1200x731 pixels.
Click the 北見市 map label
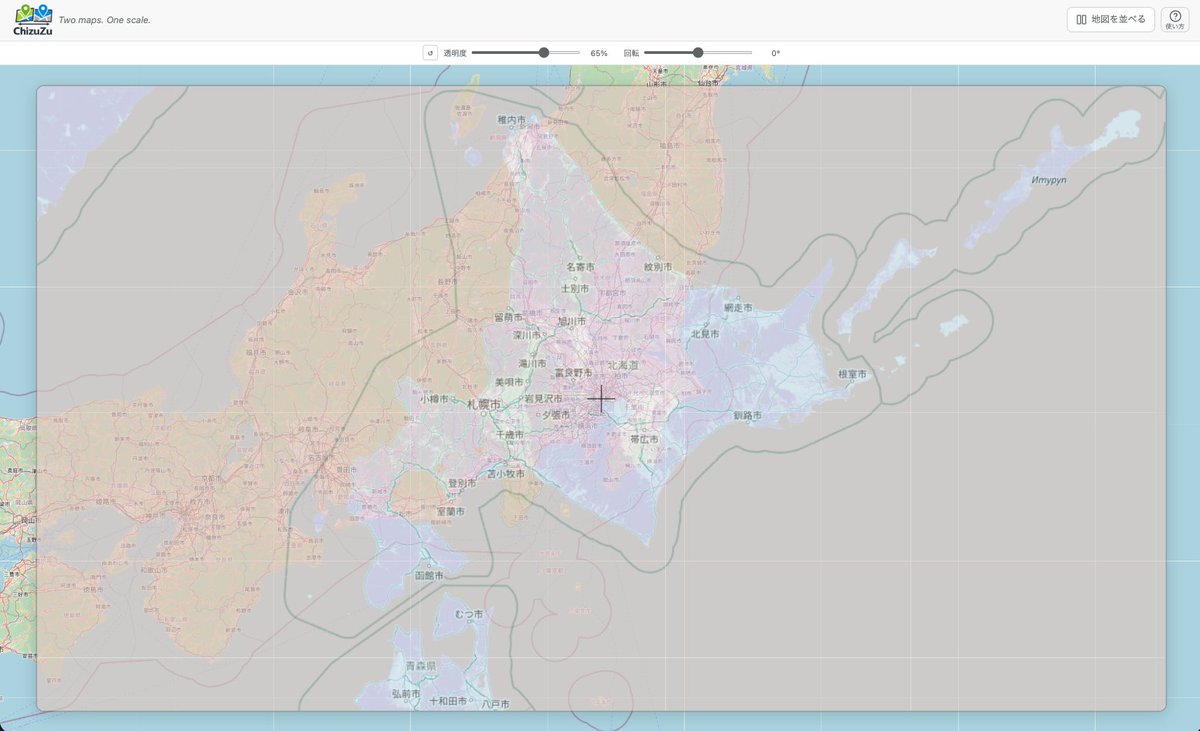point(705,334)
